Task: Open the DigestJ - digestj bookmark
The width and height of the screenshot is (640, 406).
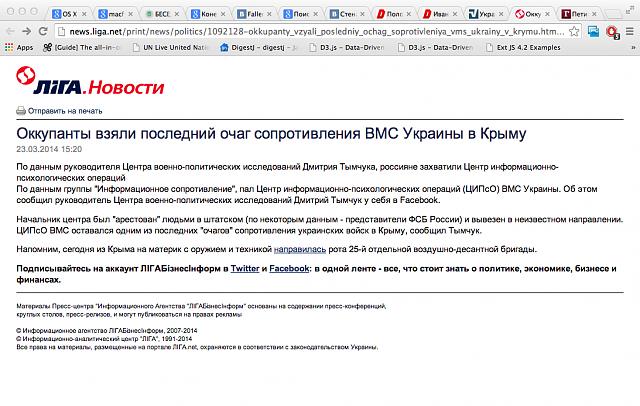Action: point(260,47)
